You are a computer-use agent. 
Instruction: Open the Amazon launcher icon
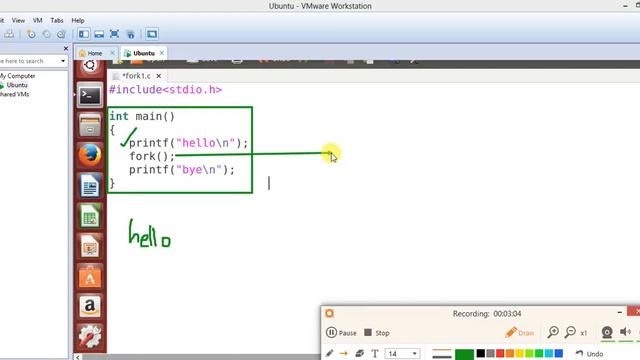point(90,307)
